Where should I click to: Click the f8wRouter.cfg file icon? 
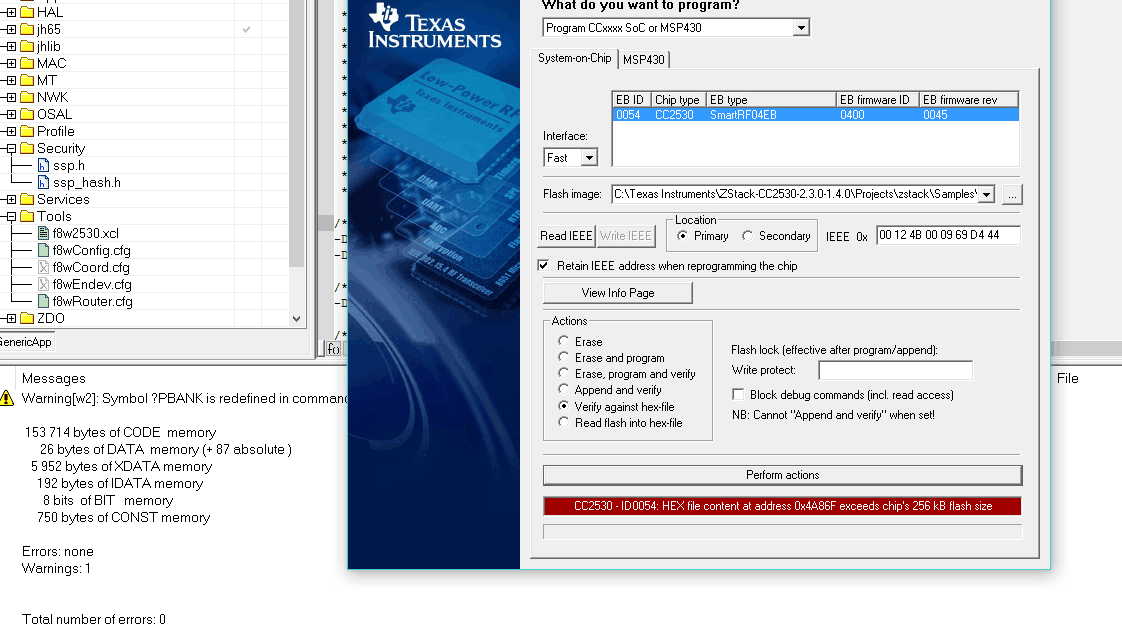click(x=44, y=301)
